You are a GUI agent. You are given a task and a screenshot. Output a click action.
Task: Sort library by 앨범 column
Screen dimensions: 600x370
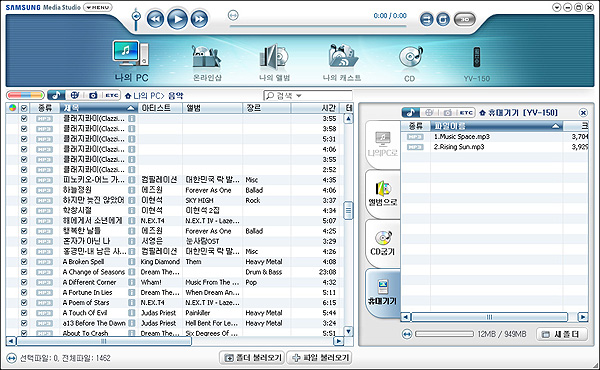(x=212, y=108)
